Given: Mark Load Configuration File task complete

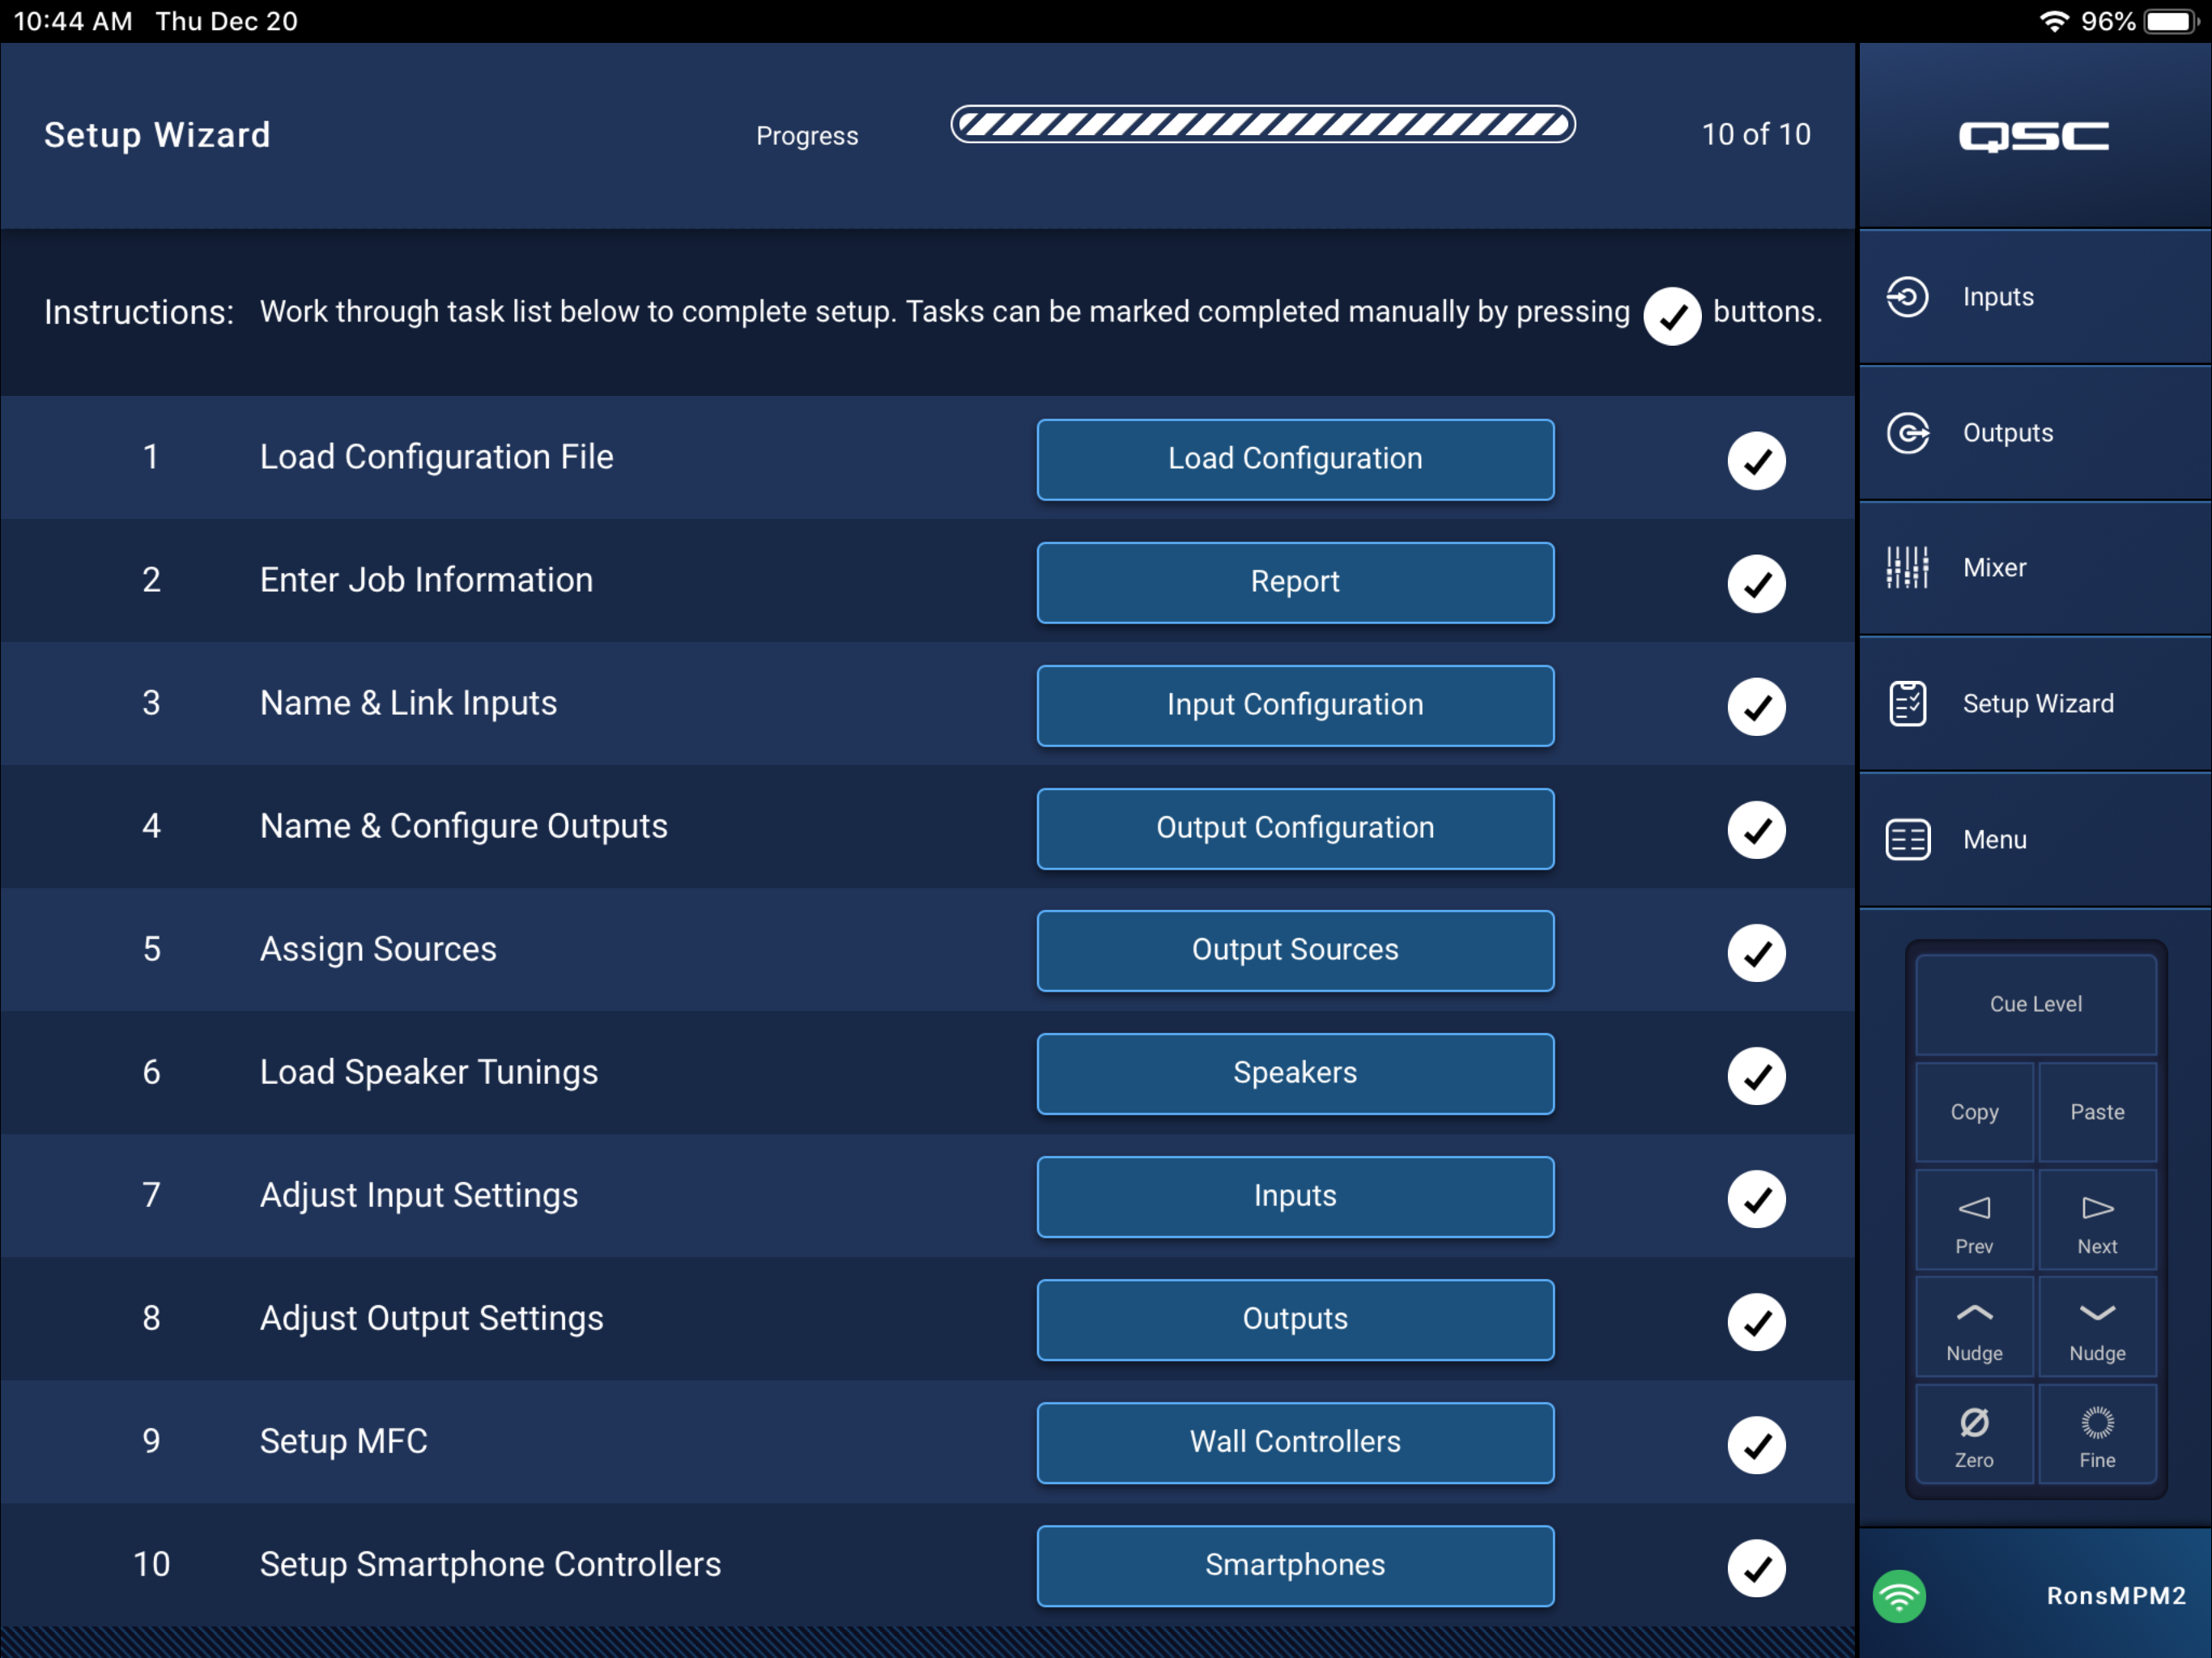Looking at the screenshot, I should 1757,460.
